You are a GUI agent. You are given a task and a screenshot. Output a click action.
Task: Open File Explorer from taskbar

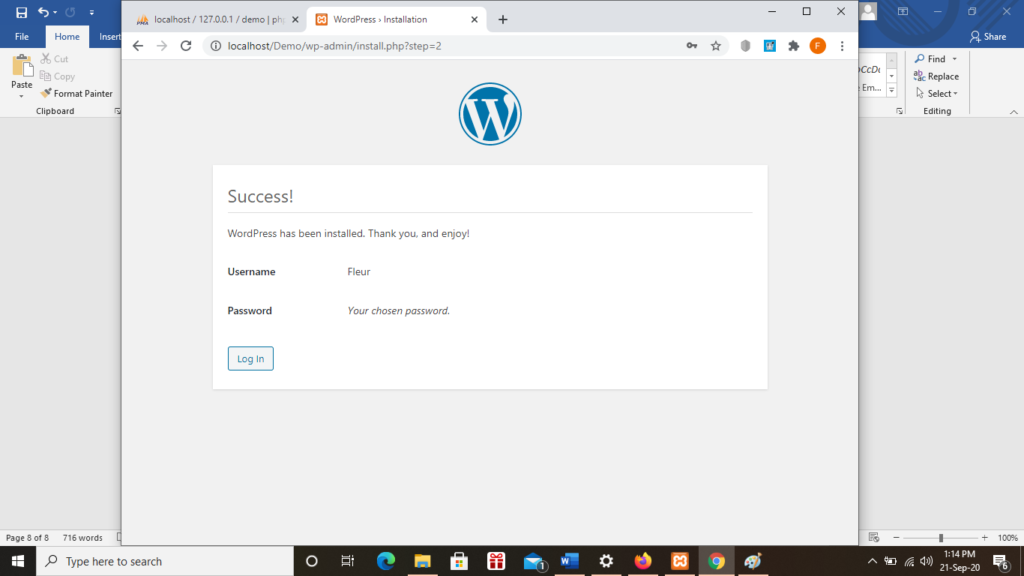point(423,561)
